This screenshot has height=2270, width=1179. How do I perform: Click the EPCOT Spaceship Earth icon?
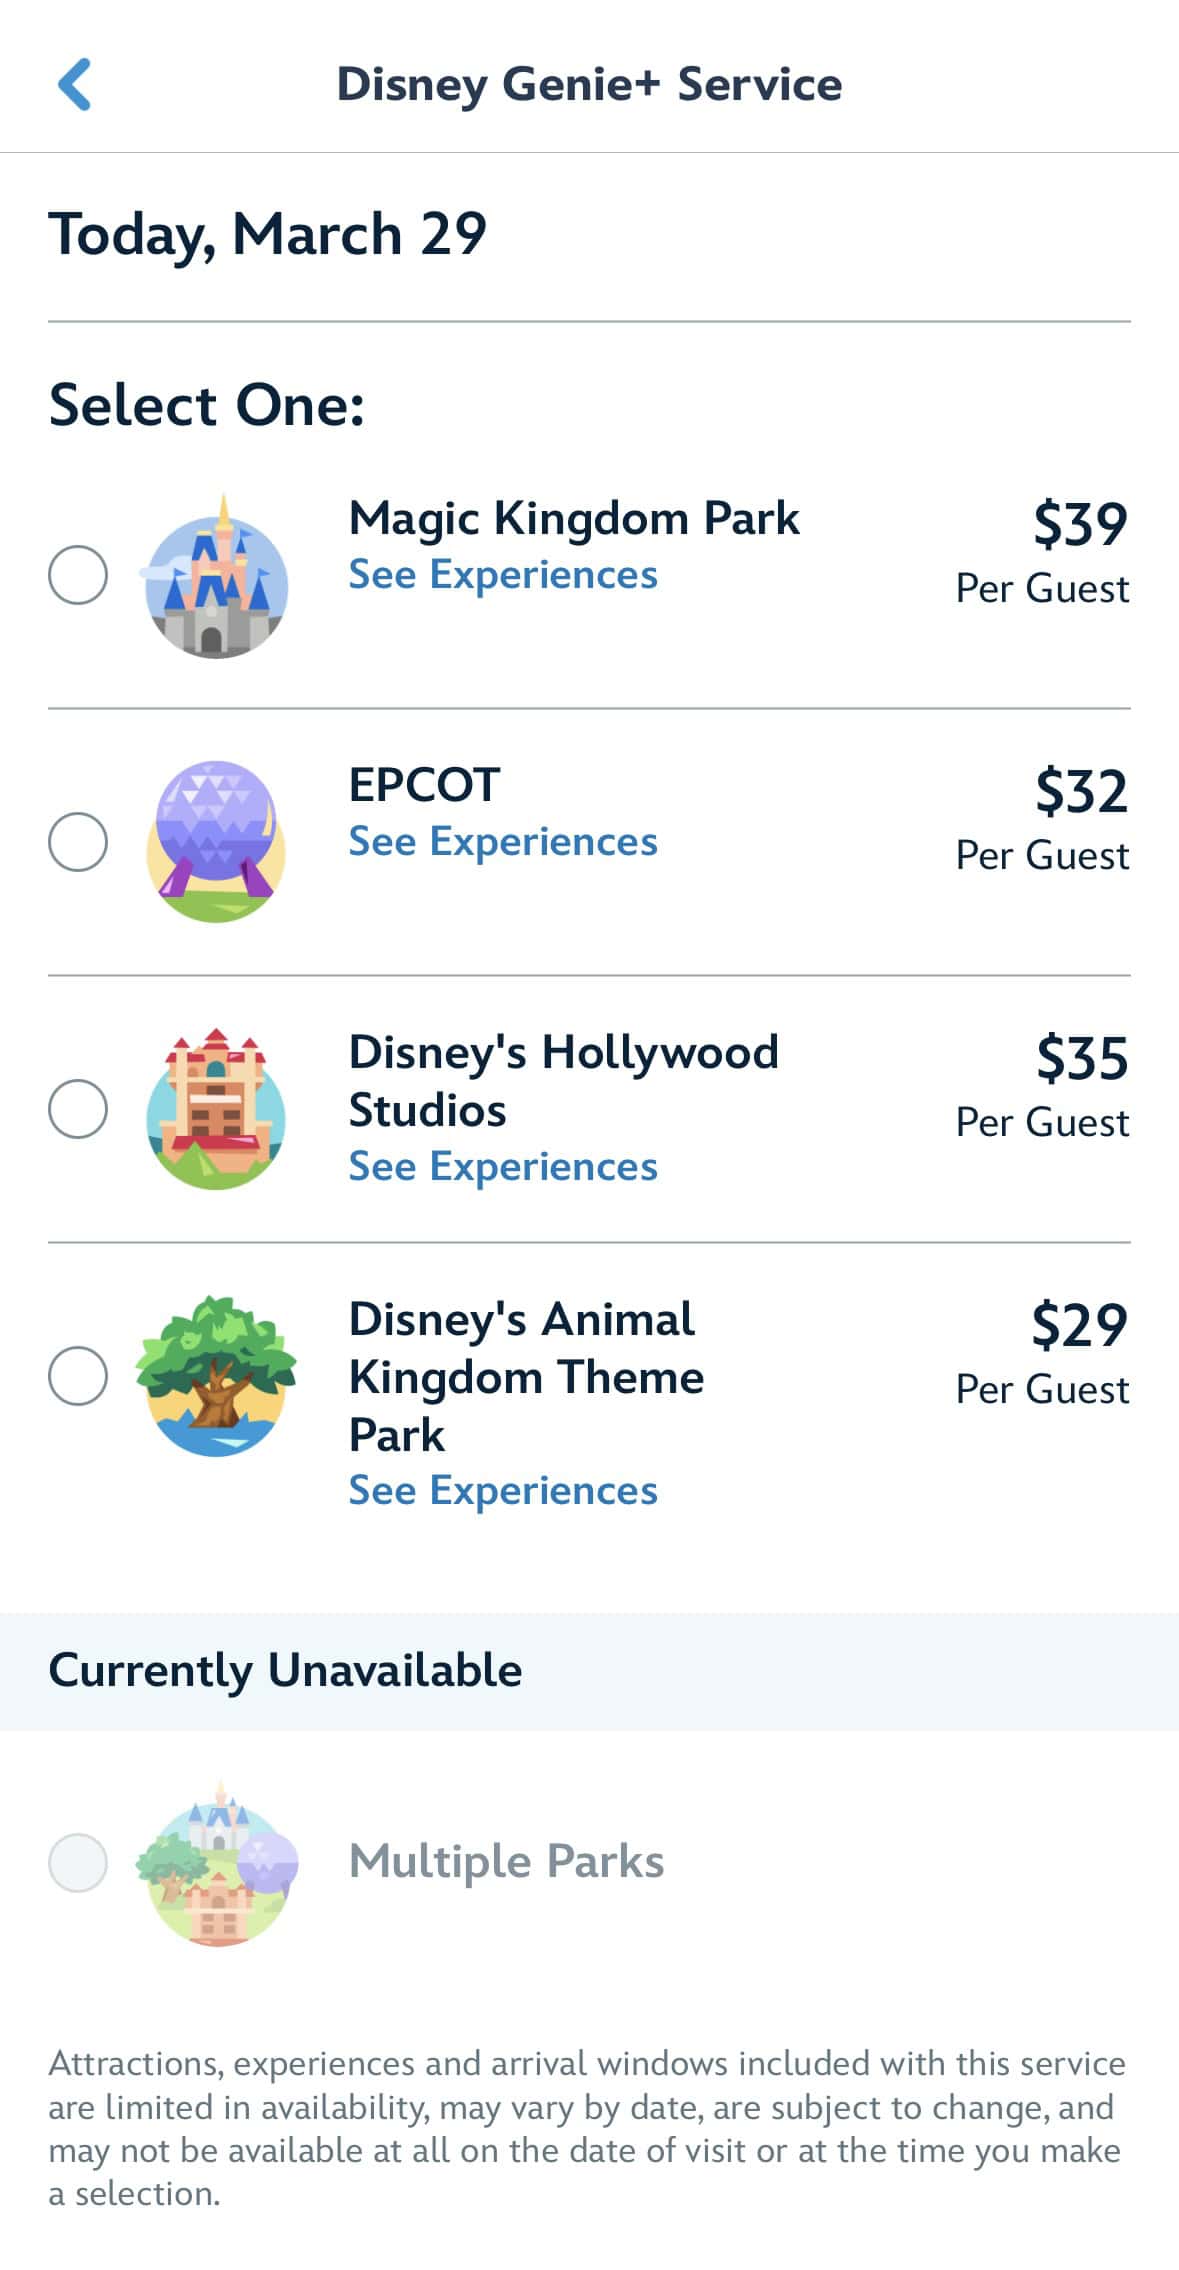click(x=216, y=841)
